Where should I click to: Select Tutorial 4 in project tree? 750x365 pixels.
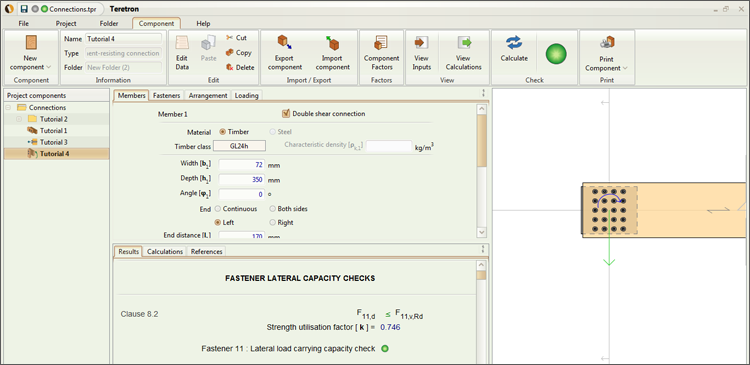click(55, 154)
